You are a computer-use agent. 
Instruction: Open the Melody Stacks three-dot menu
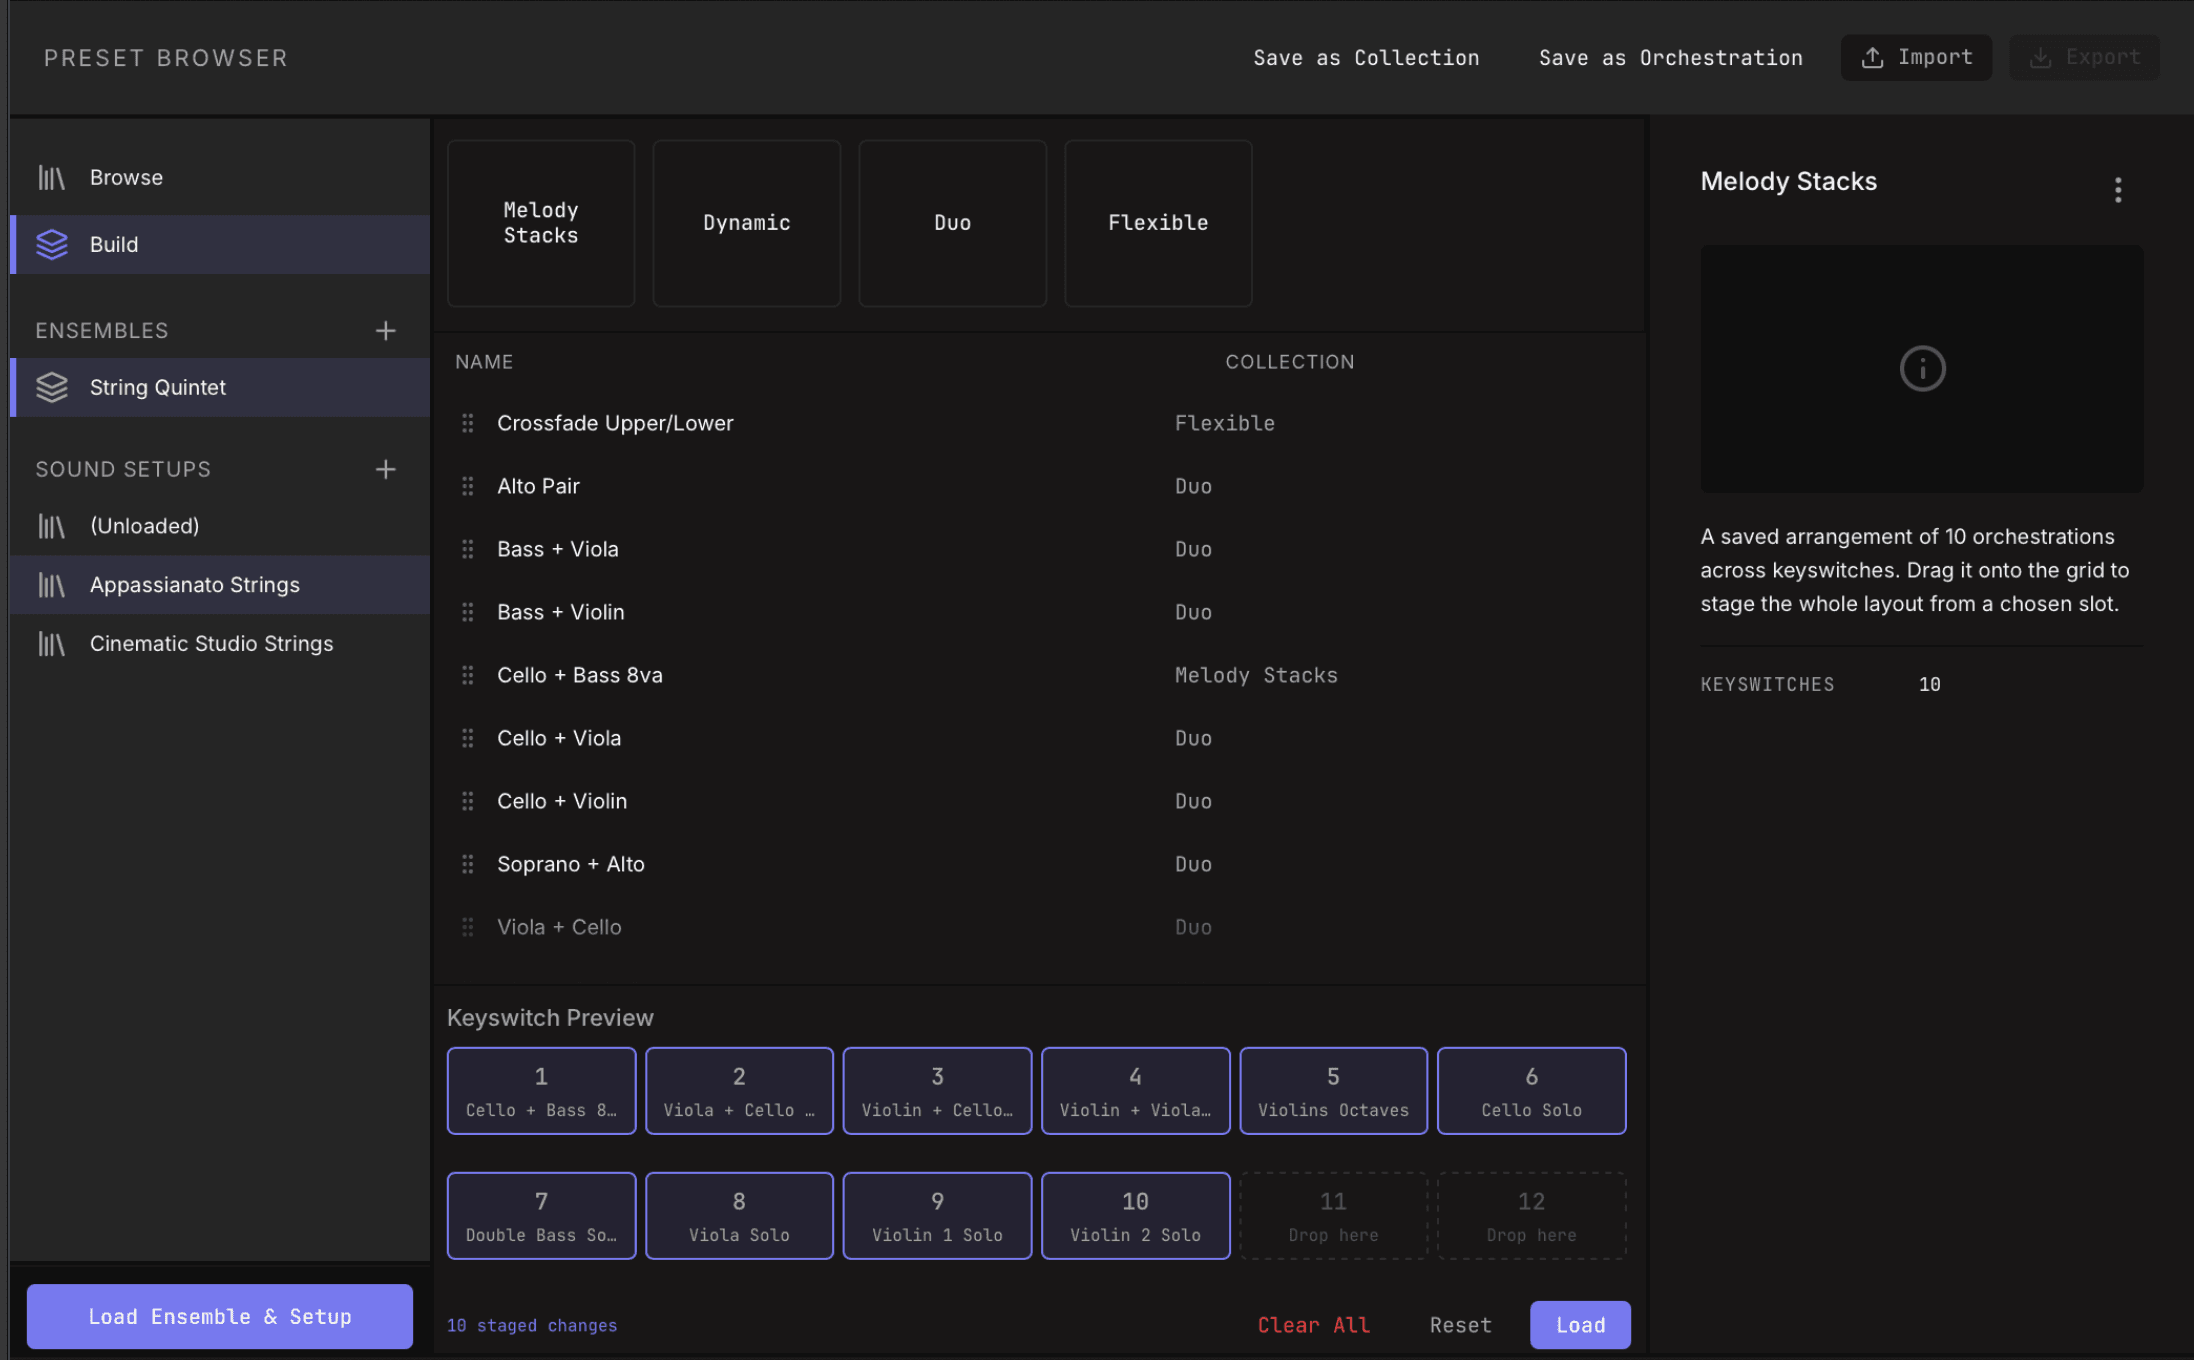(2118, 189)
